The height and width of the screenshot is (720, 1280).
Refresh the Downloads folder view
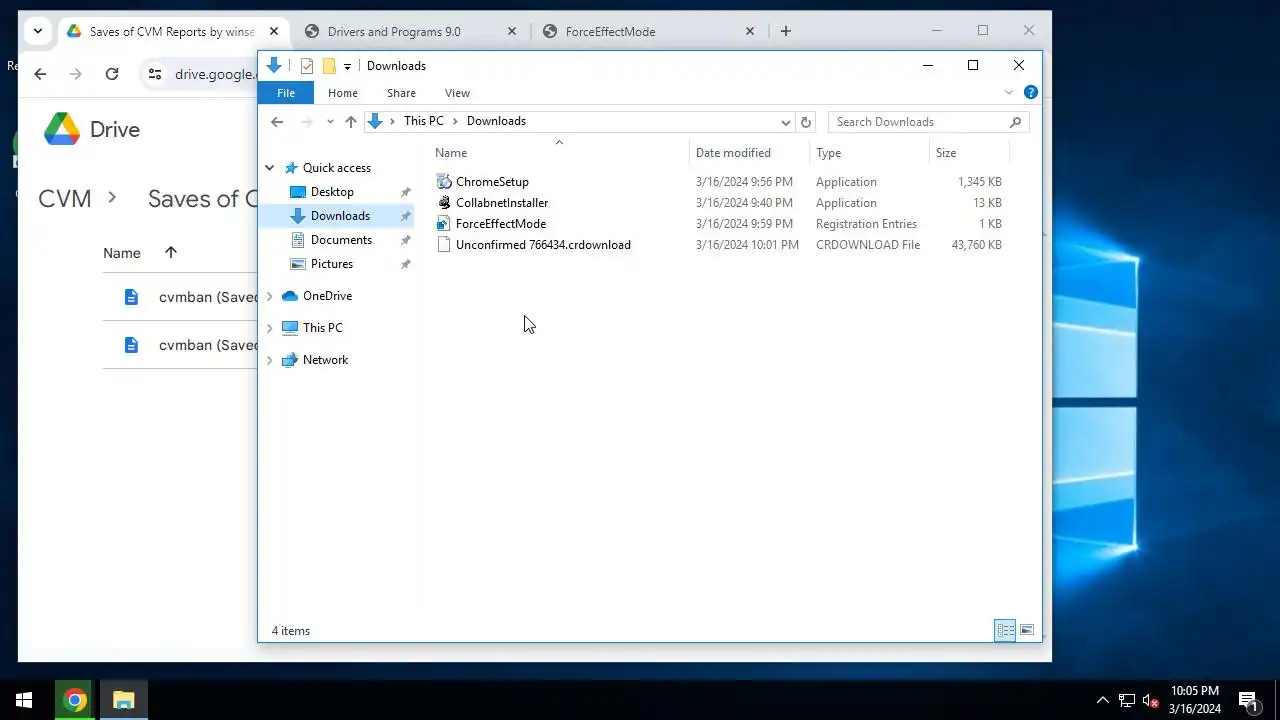pos(806,122)
